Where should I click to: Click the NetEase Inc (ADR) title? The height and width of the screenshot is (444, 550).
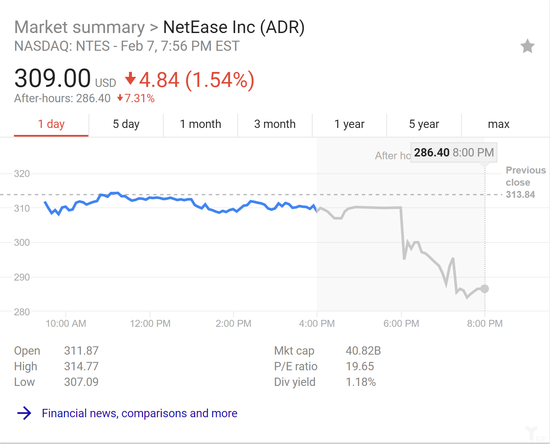(234, 27)
